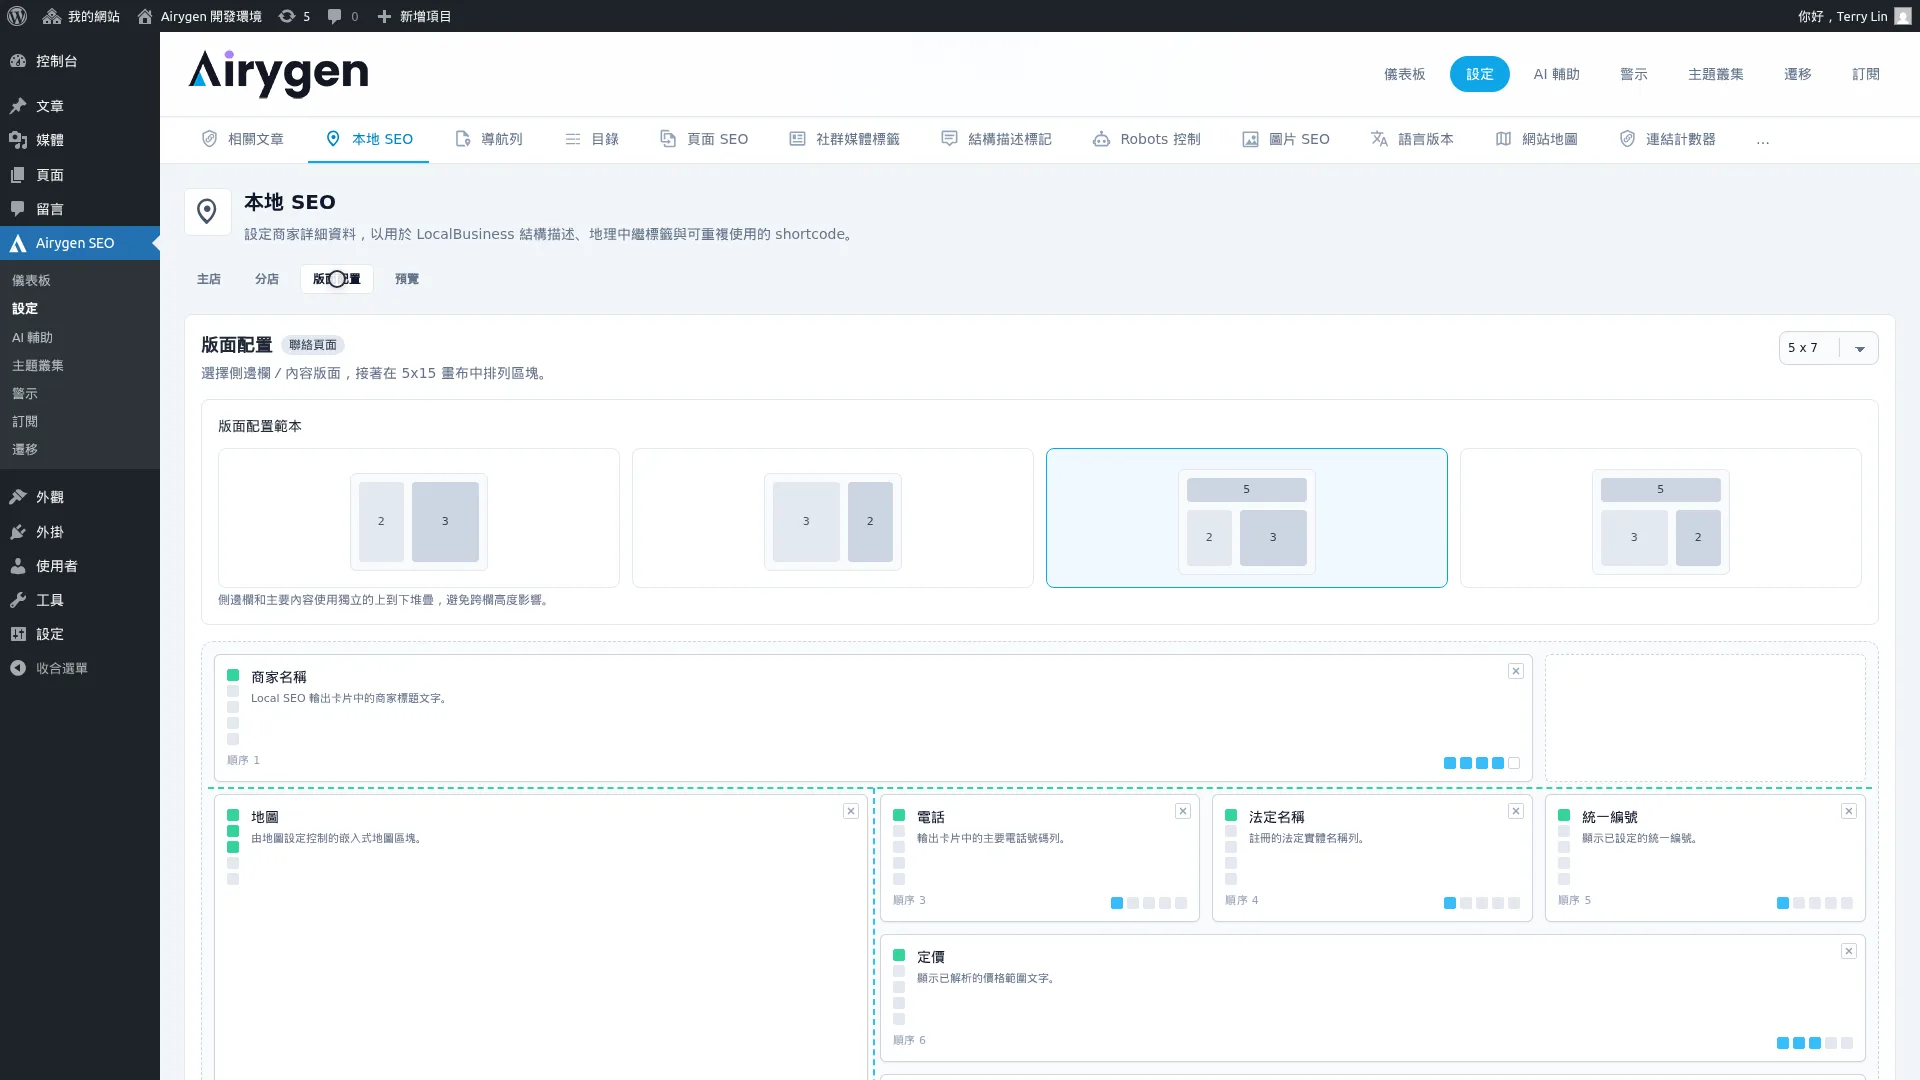Click the updates icon showing 5

[294, 16]
